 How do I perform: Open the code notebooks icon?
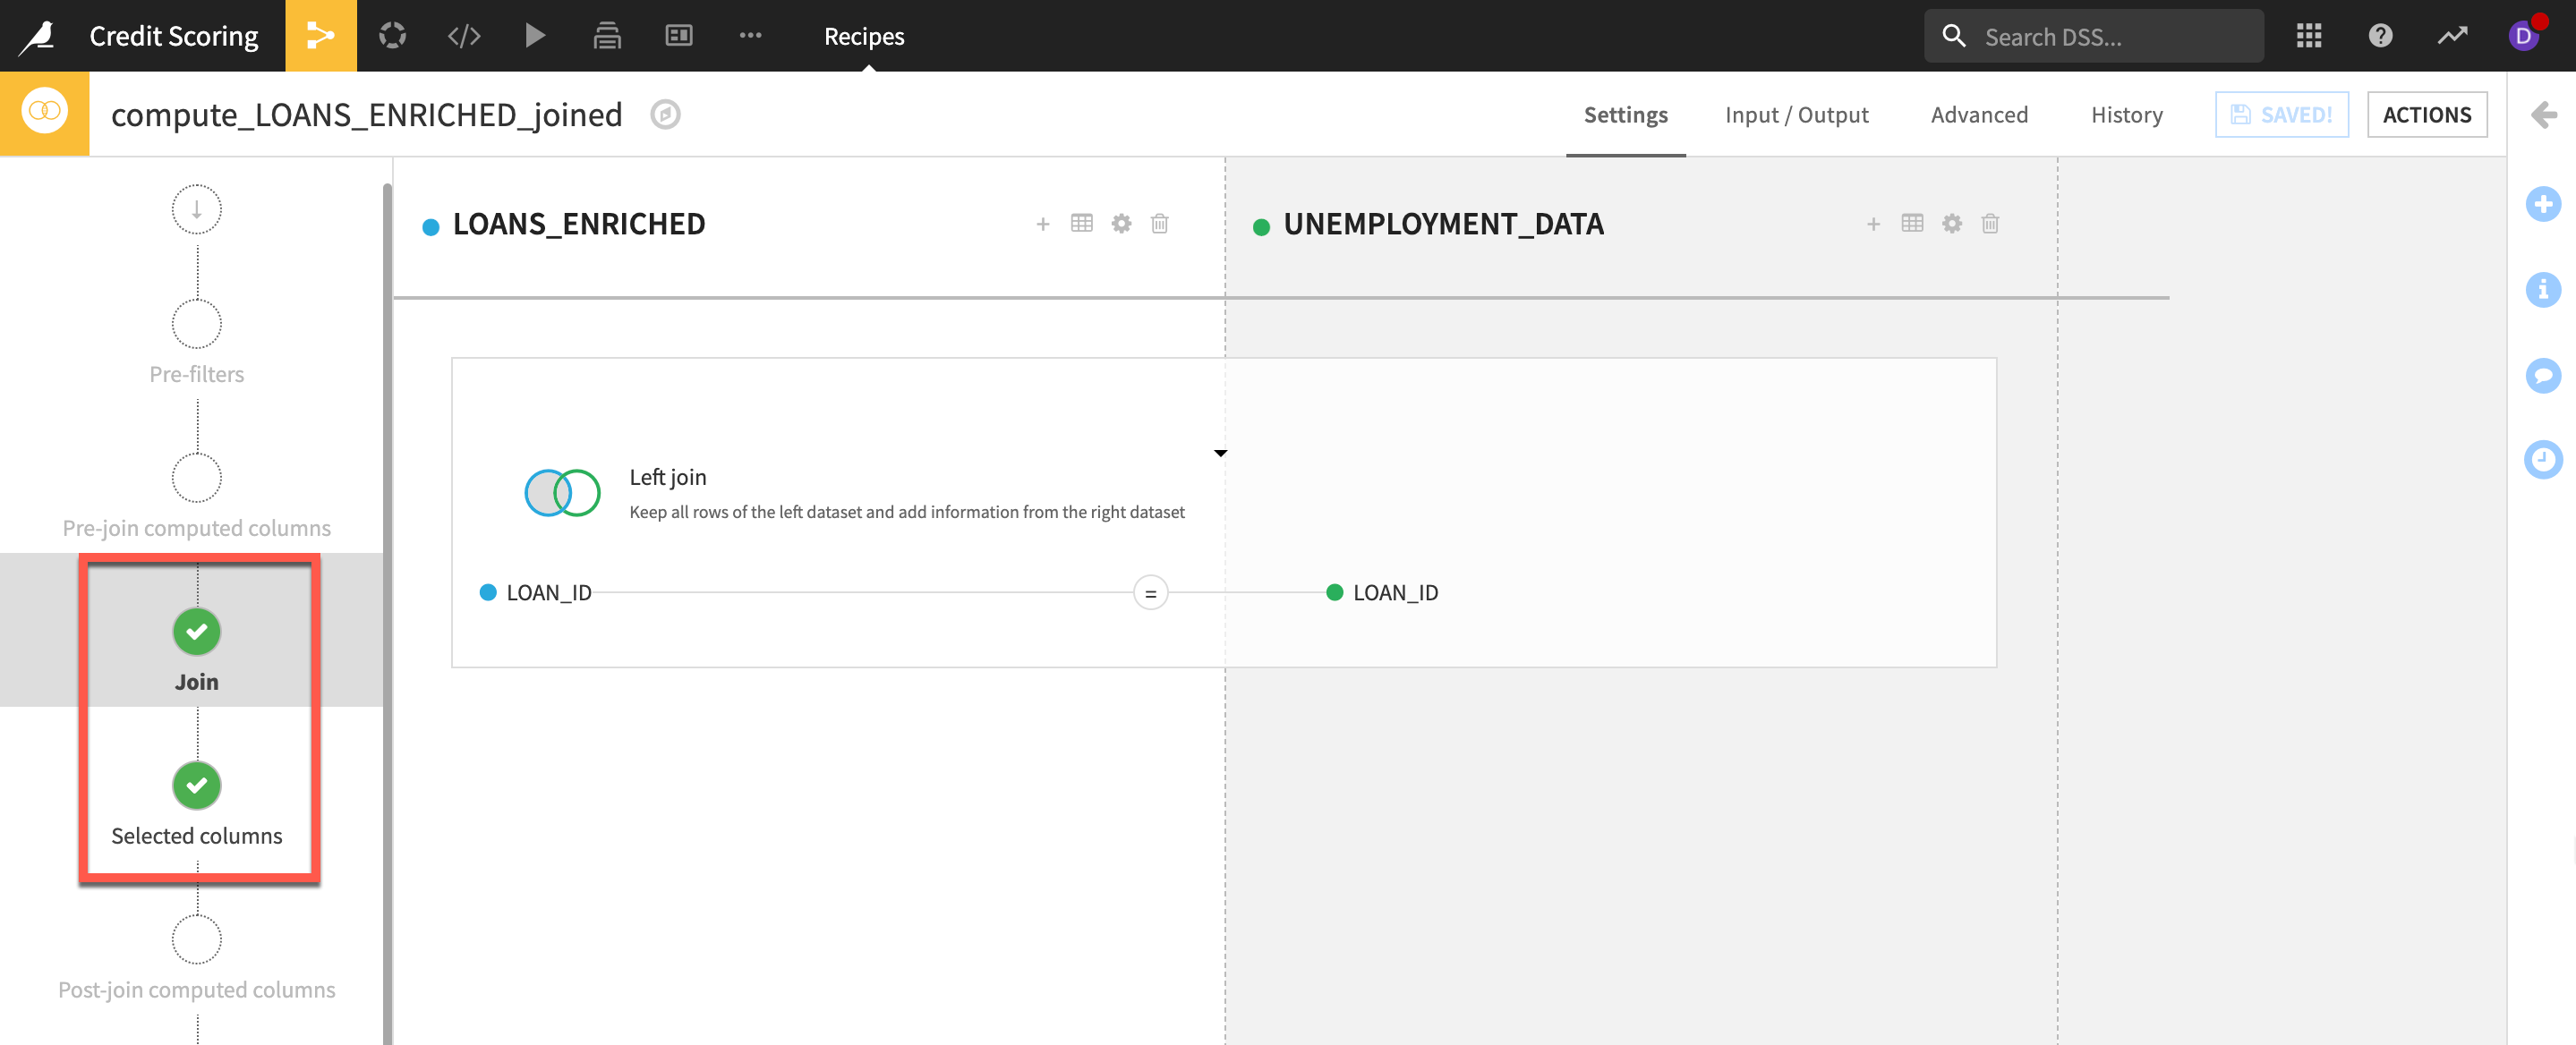click(463, 36)
